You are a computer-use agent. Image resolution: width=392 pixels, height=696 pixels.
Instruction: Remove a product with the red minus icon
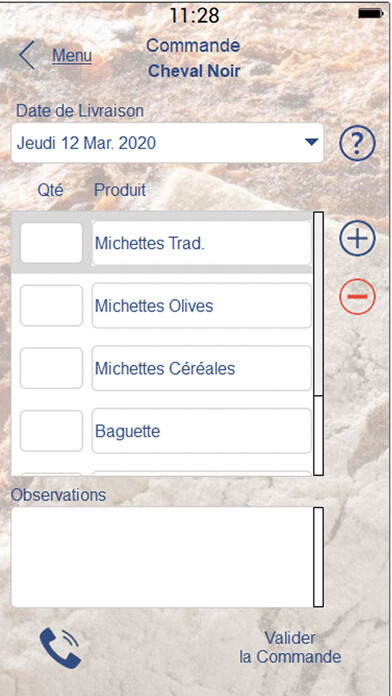[x=357, y=297]
